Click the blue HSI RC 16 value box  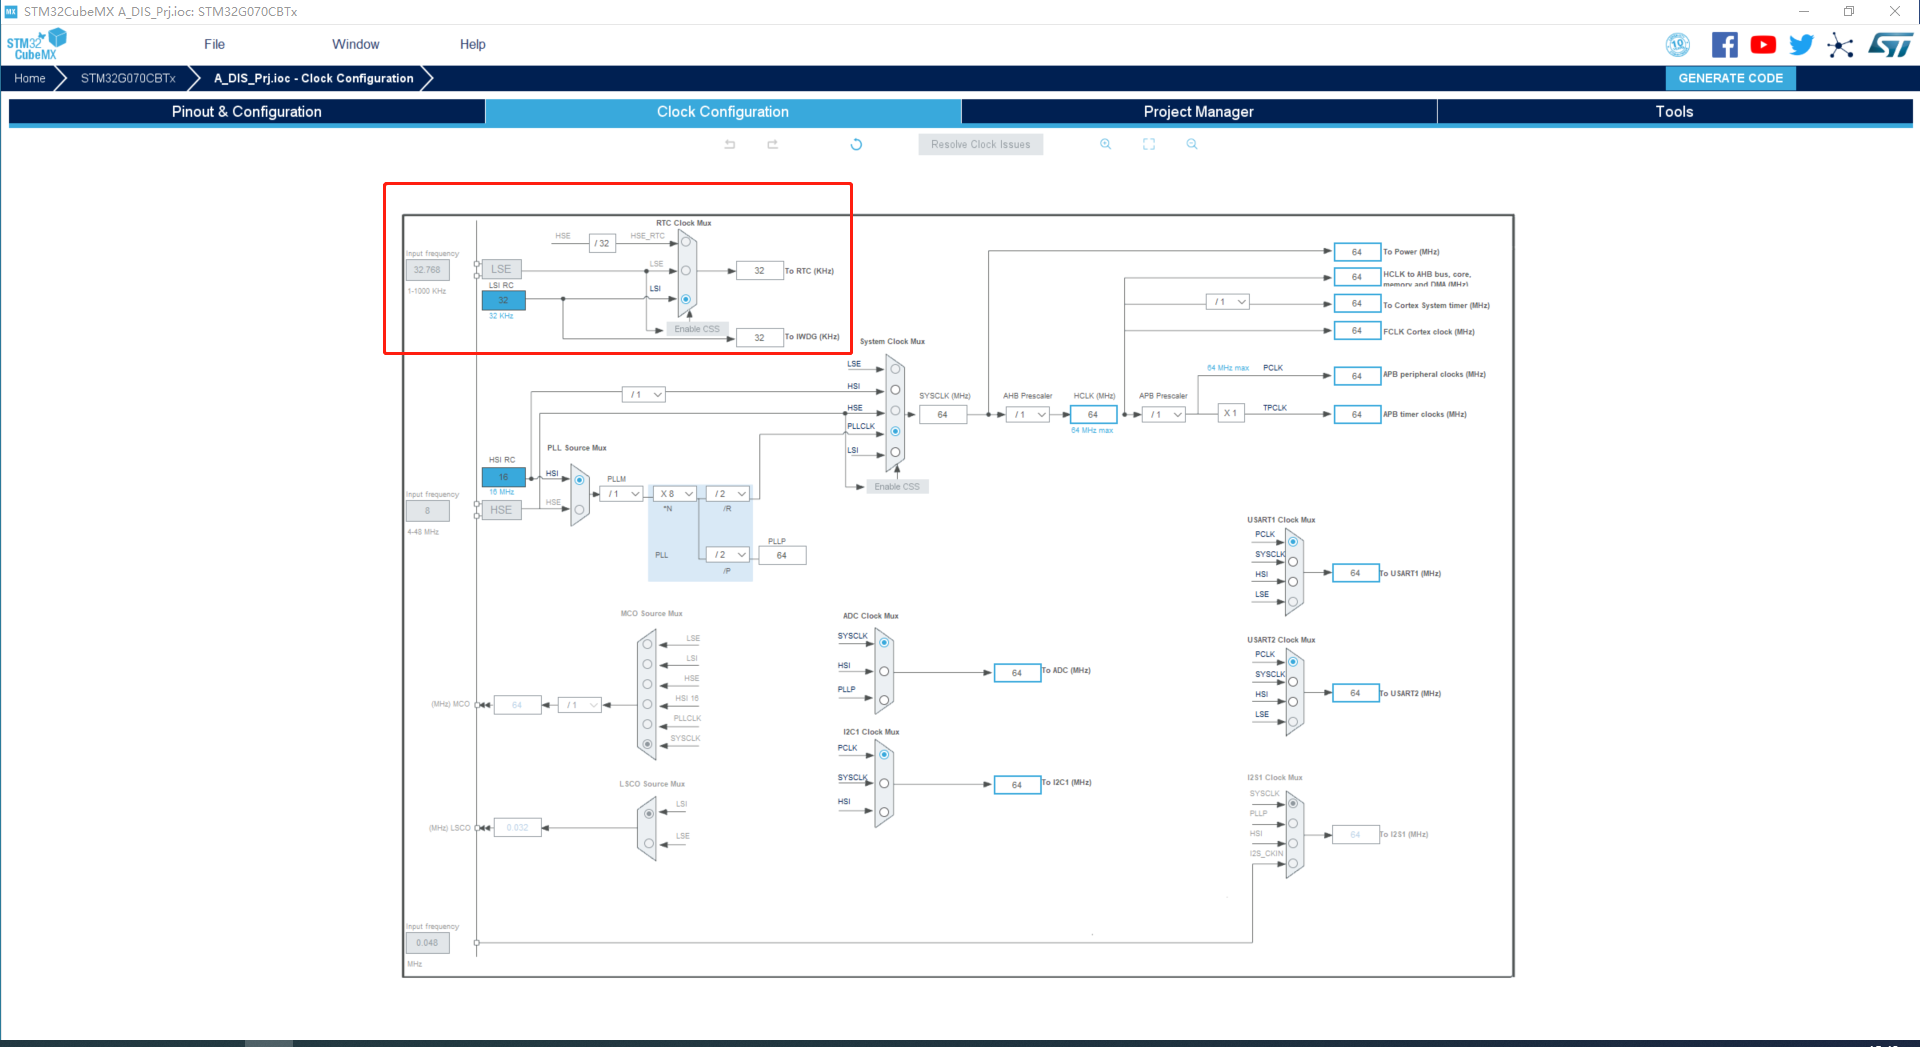pyautogui.click(x=503, y=477)
